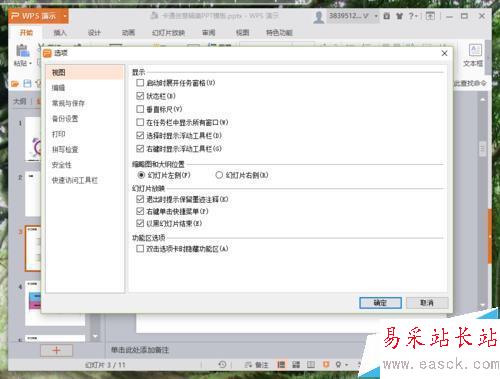Screen dimensions: 500x379
Task: Switch to normal view icon in status bar
Action: tap(281, 365)
